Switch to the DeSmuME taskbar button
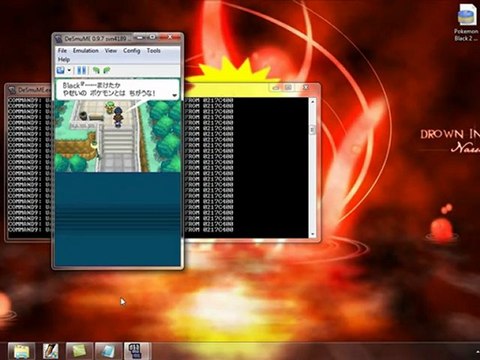The image size is (480, 360). [137, 351]
